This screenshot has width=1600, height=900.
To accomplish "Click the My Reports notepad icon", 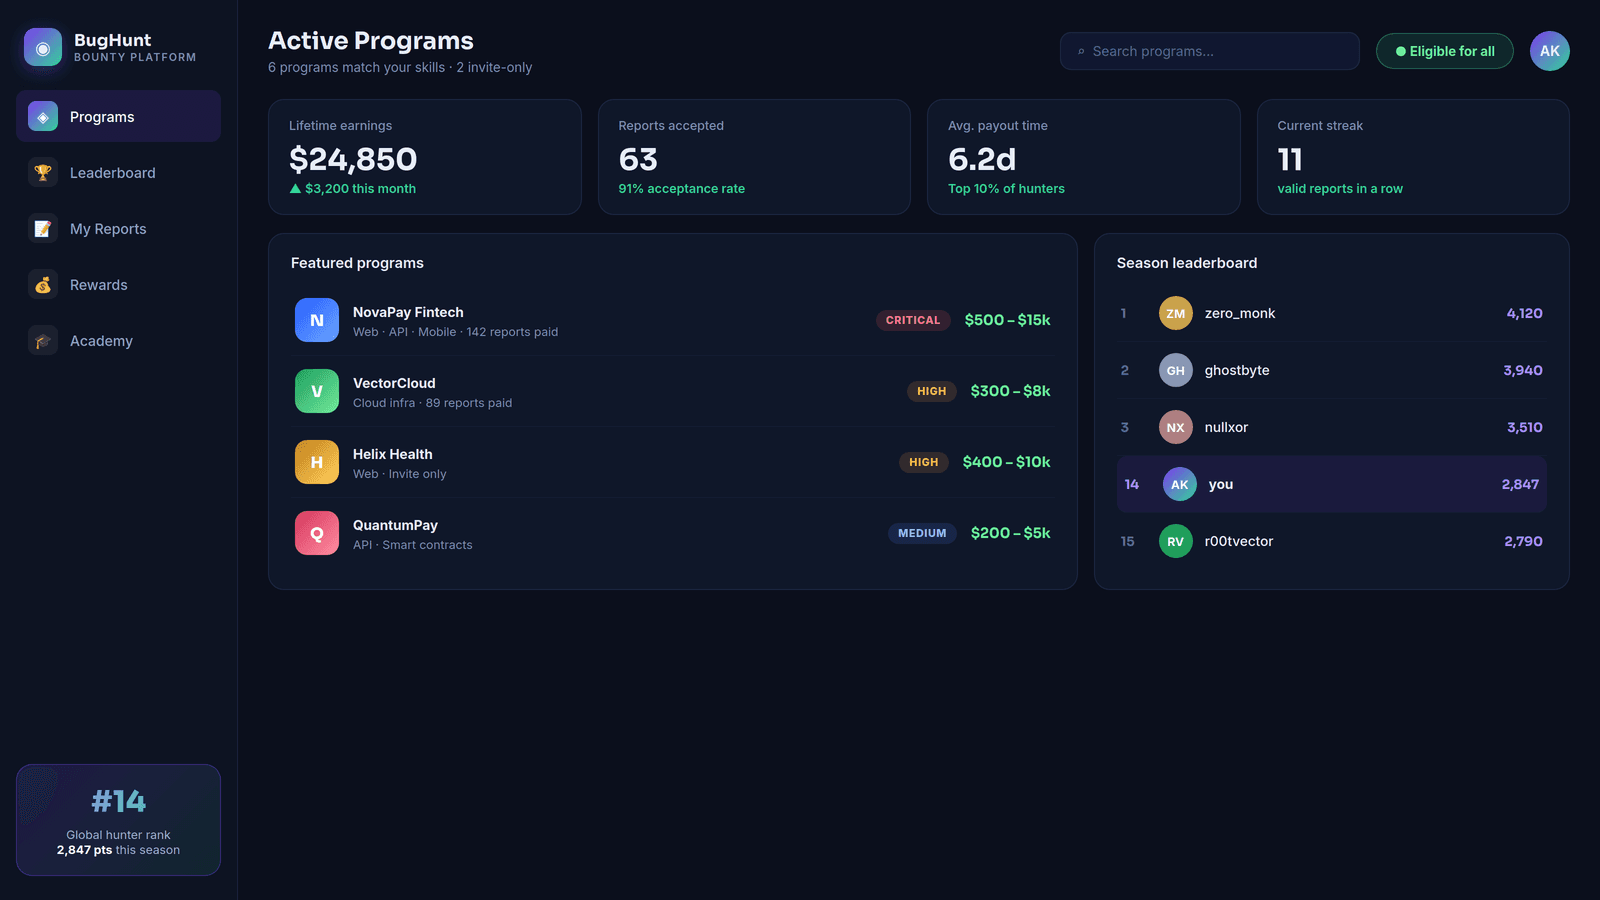I will [43, 229].
